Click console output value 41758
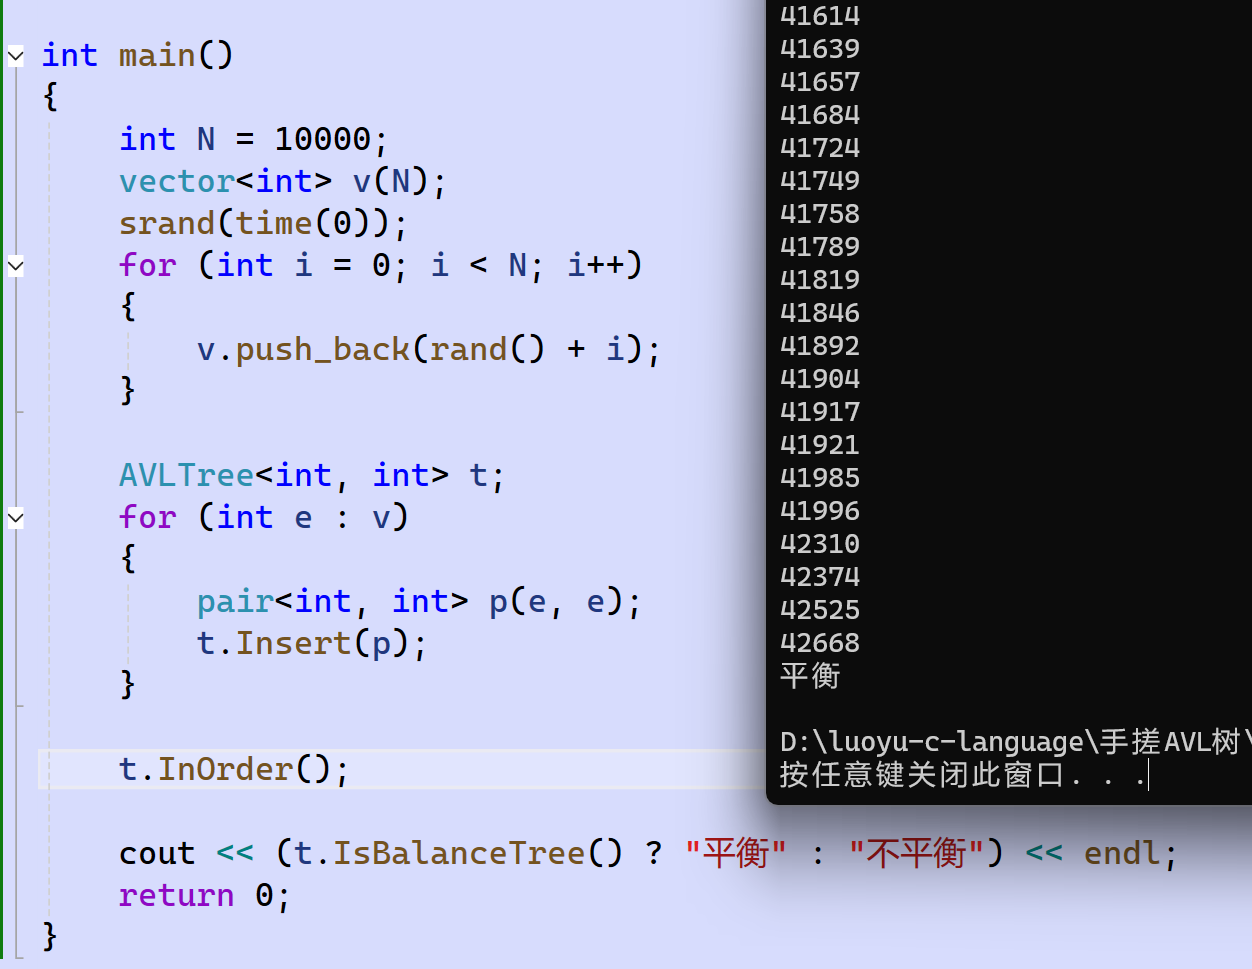Screen dimensions: 1252x969 click(x=820, y=214)
